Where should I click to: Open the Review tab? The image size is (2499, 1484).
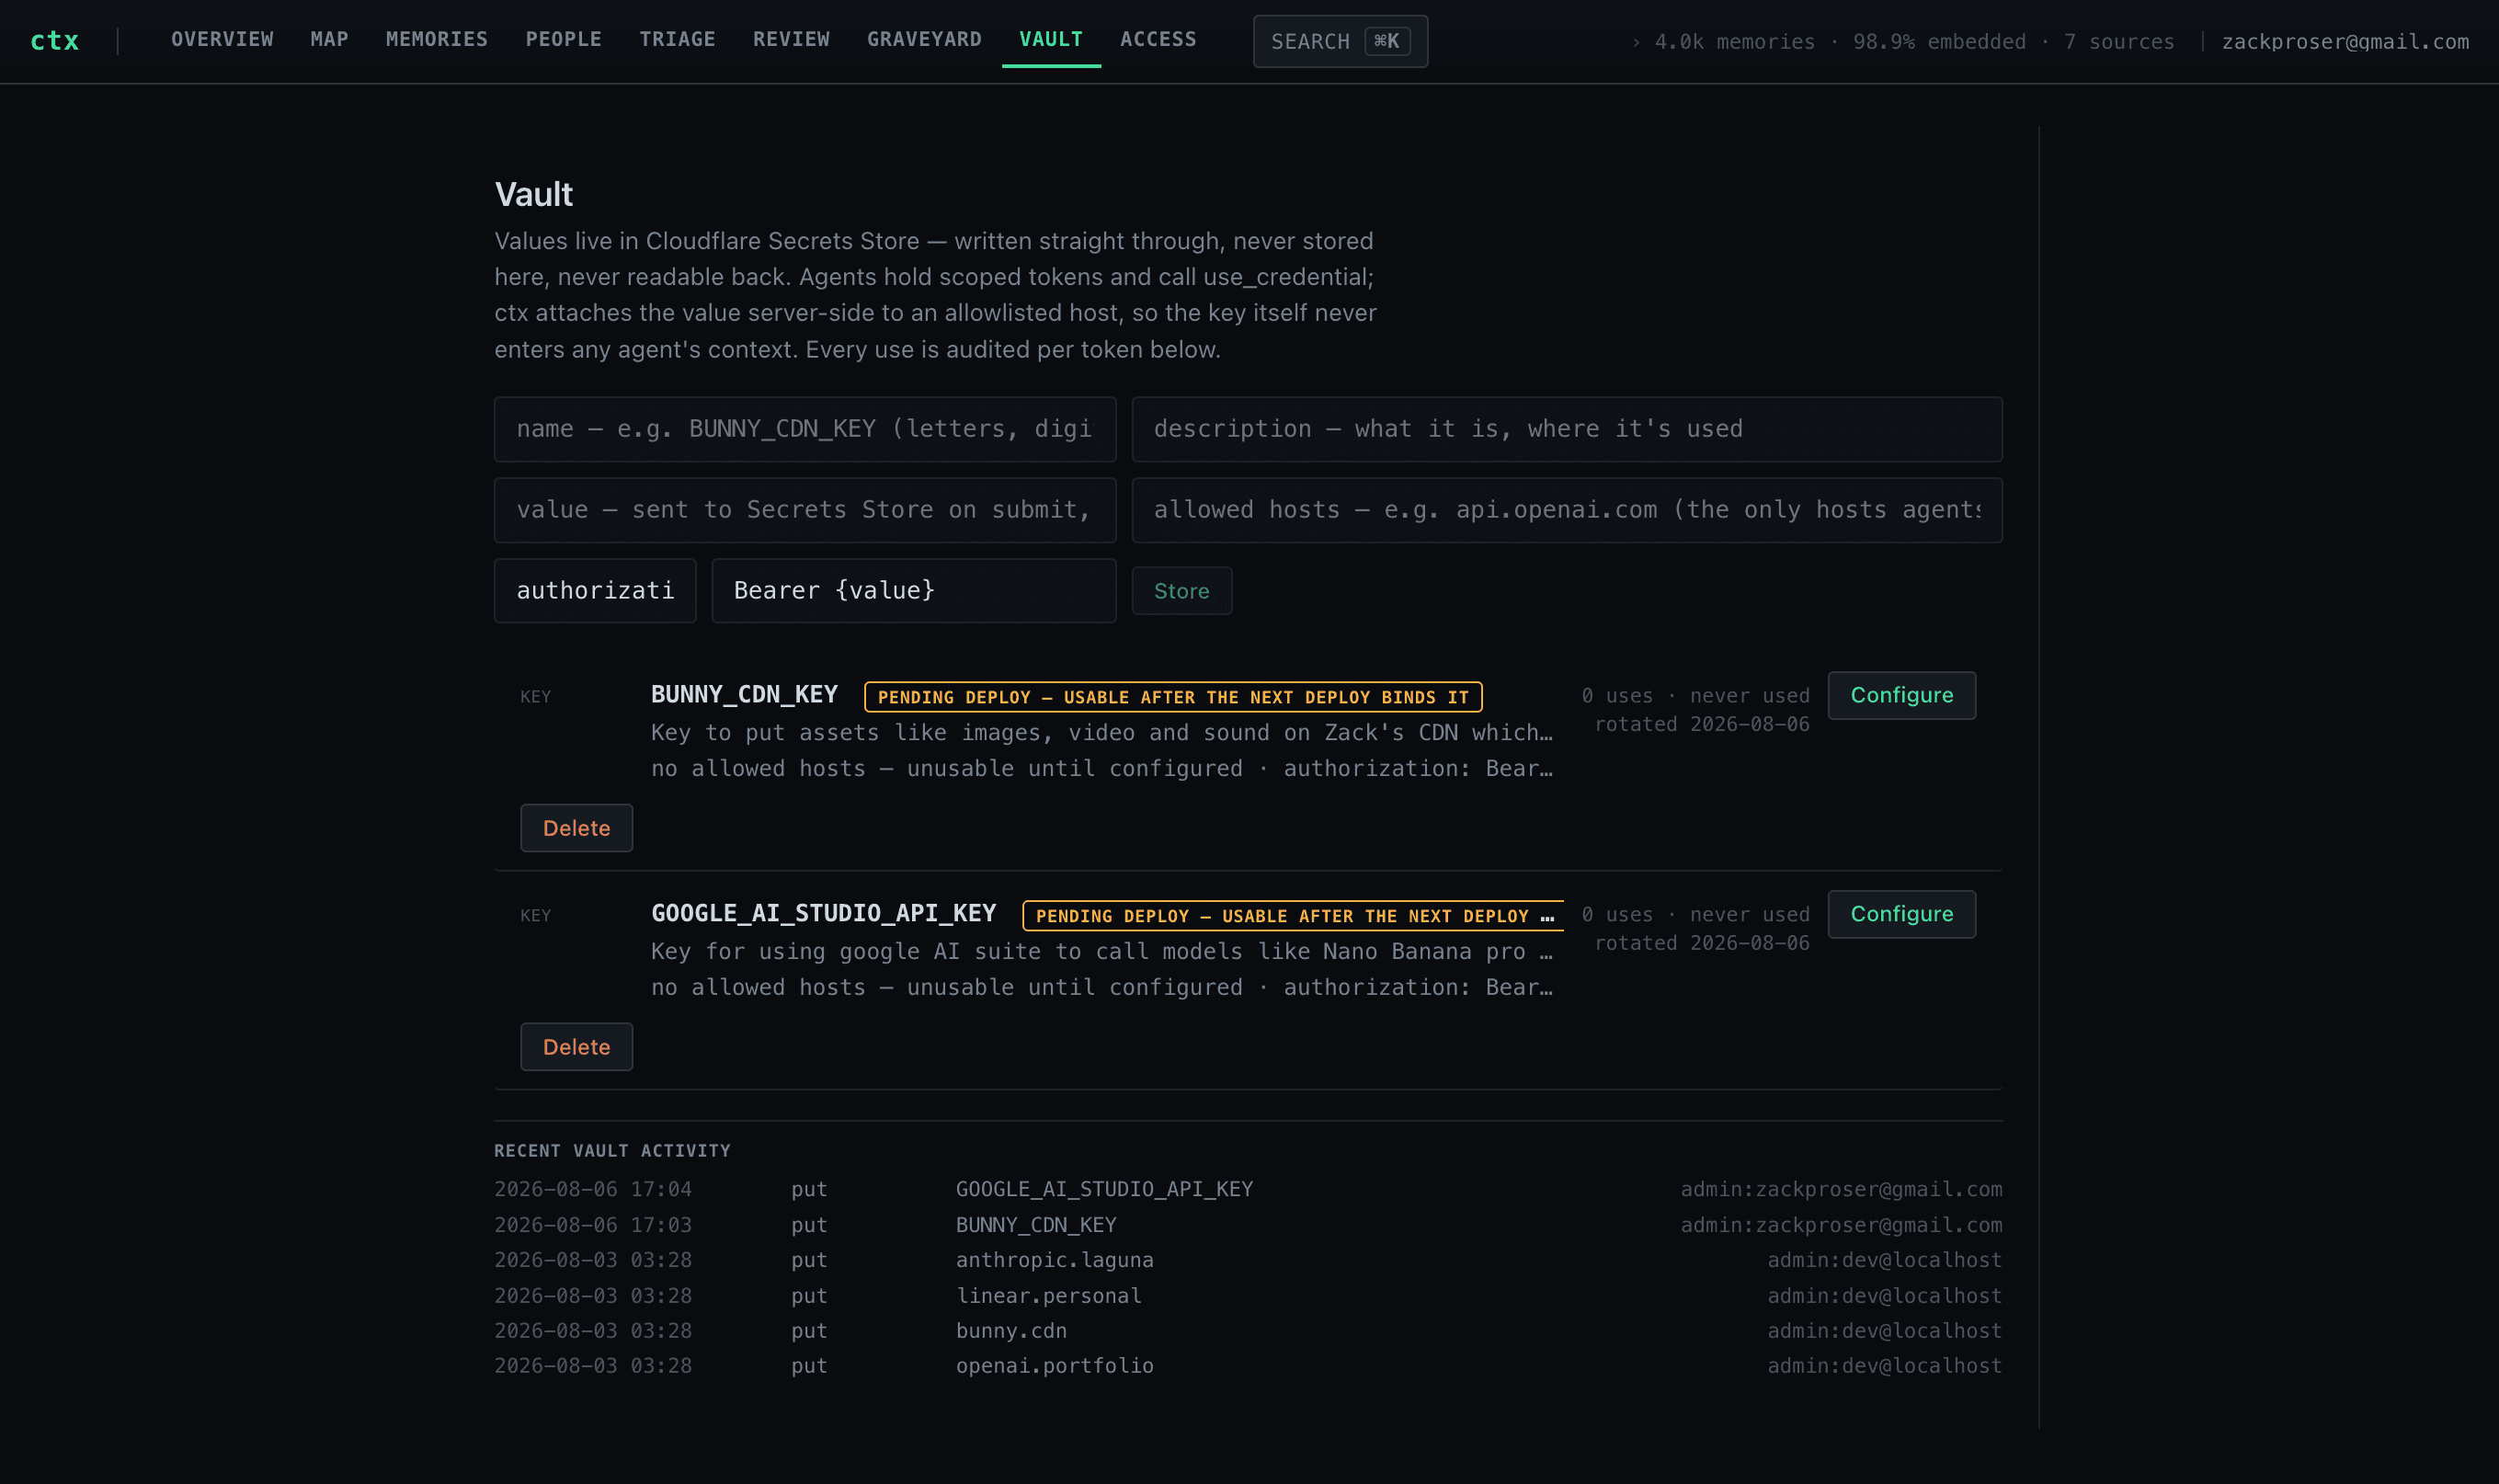[x=791, y=40]
